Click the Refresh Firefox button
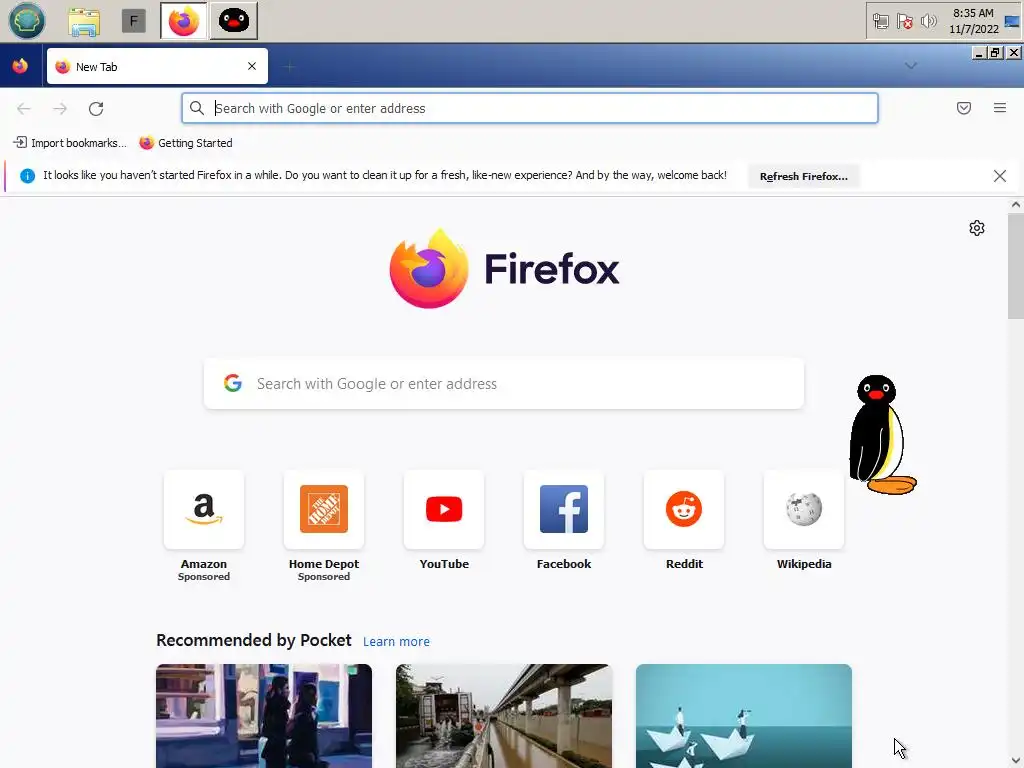This screenshot has width=1024, height=768. (x=804, y=176)
